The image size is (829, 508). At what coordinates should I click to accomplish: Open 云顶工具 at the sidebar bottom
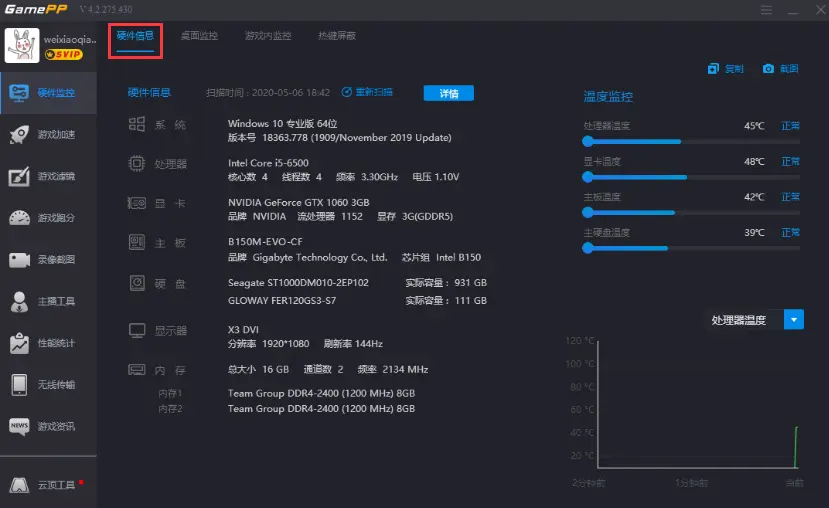click(x=48, y=485)
